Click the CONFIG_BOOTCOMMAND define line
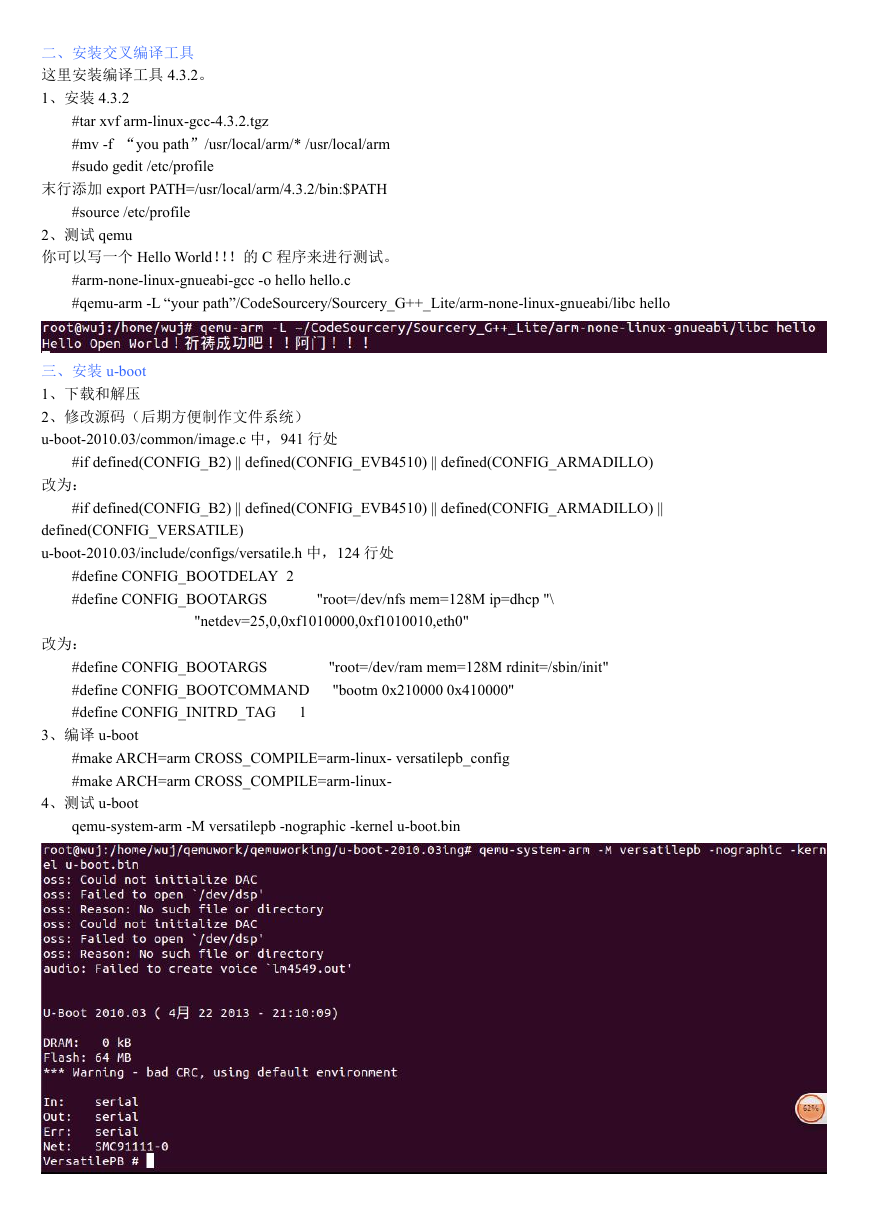The width and height of the screenshot is (869, 1228). (293, 690)
